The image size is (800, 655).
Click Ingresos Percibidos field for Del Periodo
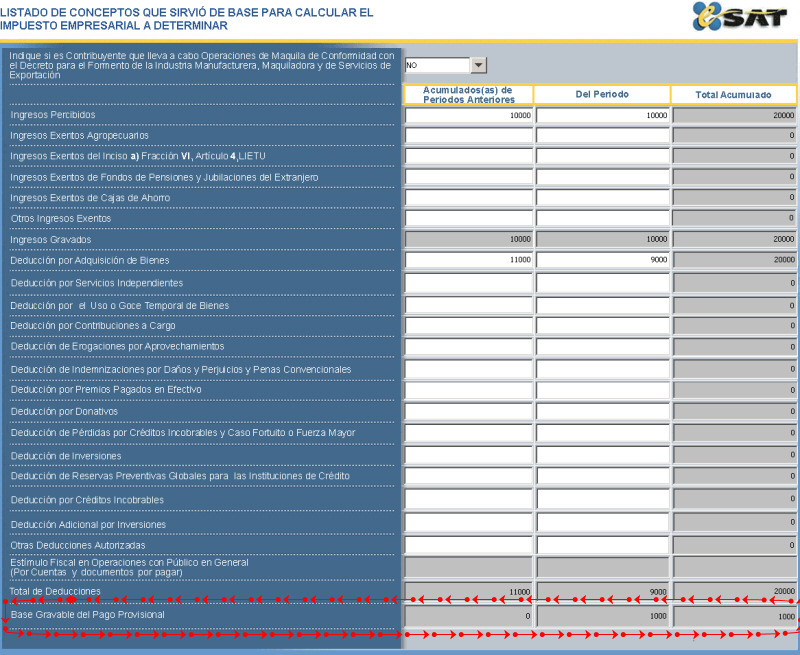pos(603,115)
